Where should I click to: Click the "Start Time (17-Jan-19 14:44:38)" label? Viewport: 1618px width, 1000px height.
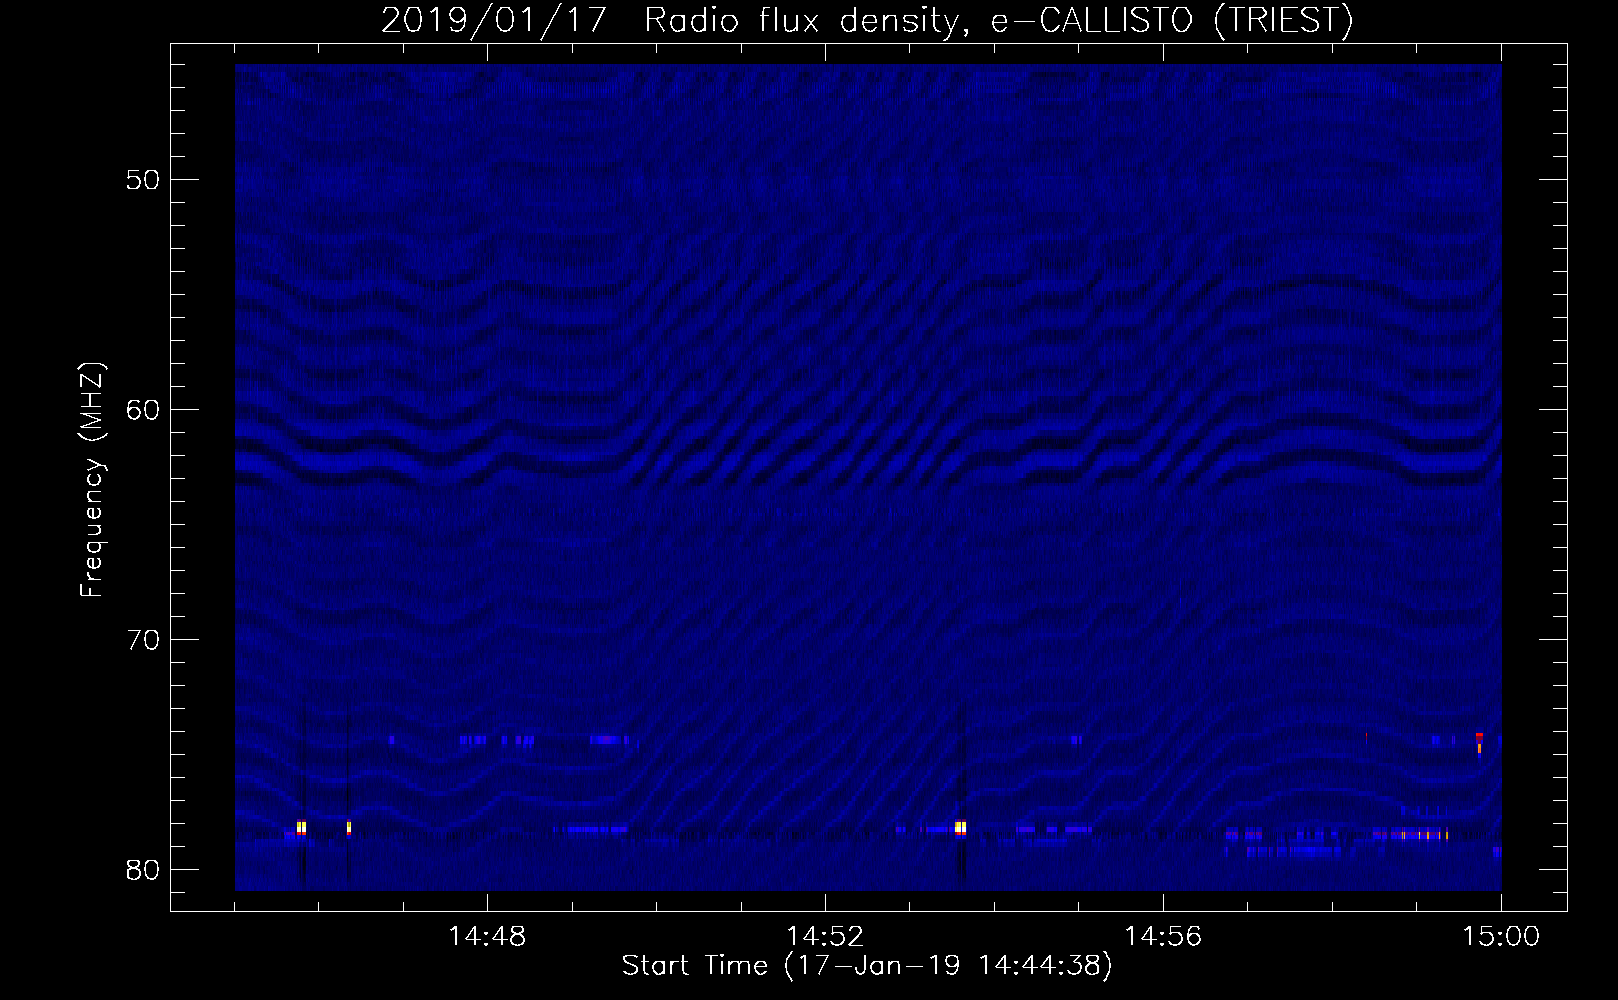pyautogui.click(x=867, y=966)
